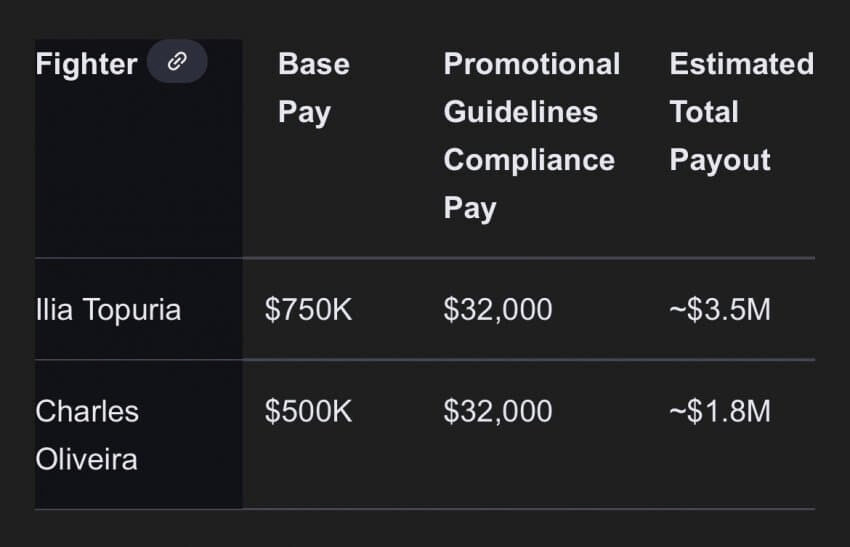Click the word "Payout" in the header
Viewport: 850px width, 547px height.
click(x=720, y=160)
